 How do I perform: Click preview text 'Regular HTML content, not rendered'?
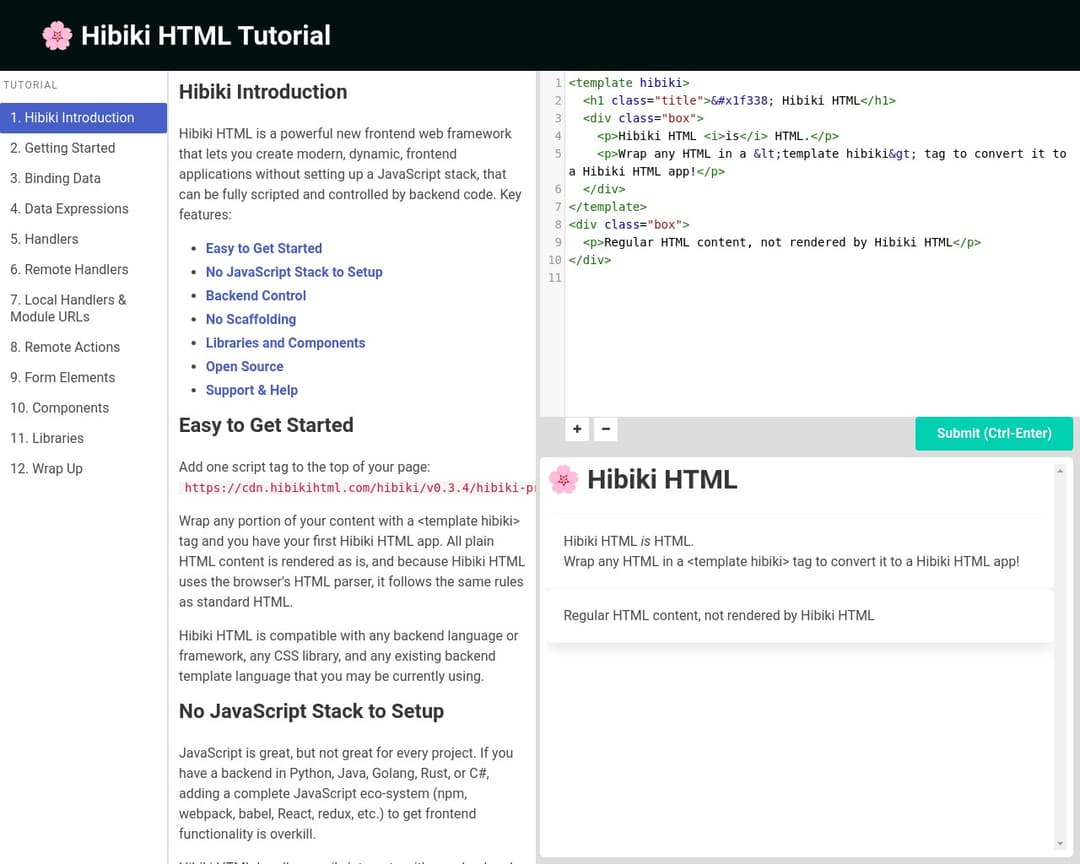click(718, 615)
